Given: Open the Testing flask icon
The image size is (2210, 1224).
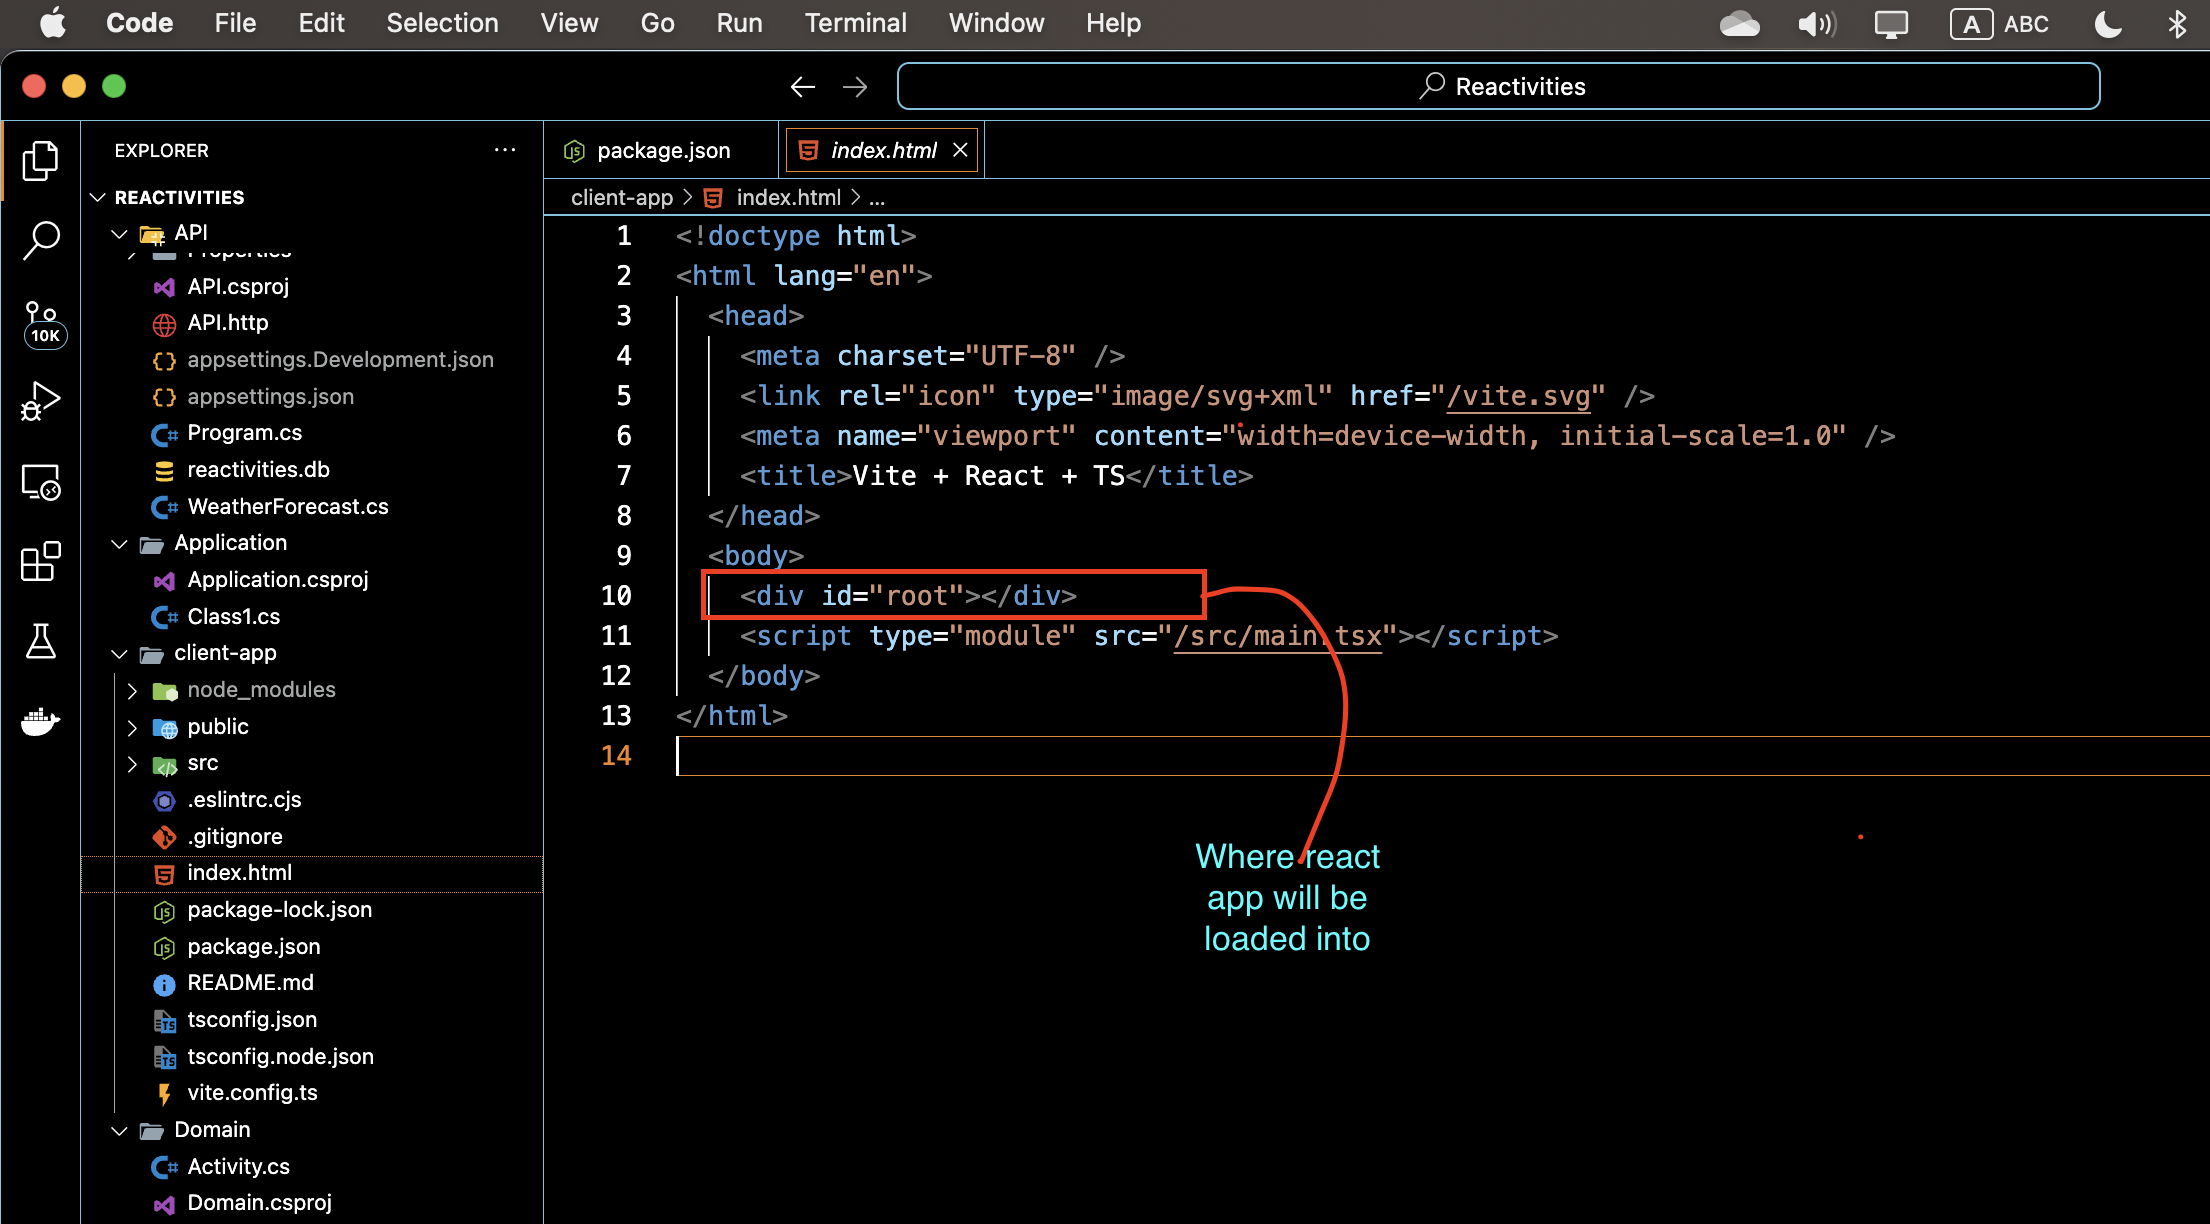Looking at the screenshot, I should [x=41, y=641].
